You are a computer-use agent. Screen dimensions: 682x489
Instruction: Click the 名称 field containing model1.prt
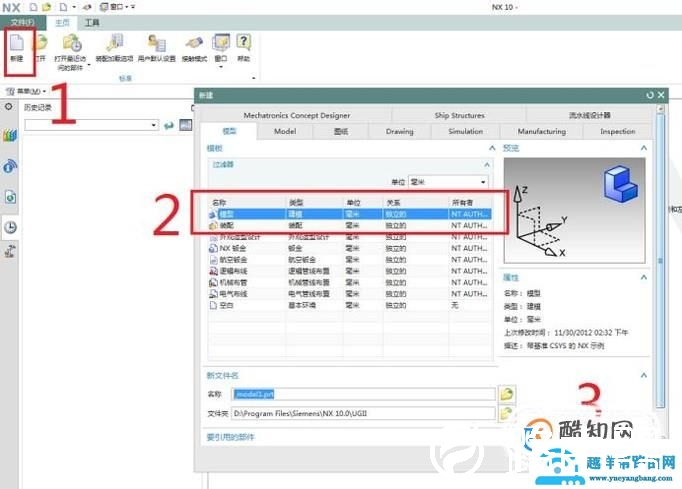pos(363,394)
